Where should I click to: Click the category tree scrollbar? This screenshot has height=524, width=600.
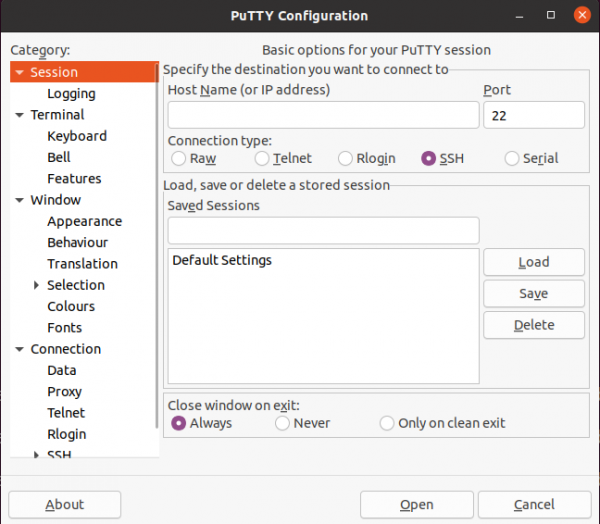tap(157, 245)
